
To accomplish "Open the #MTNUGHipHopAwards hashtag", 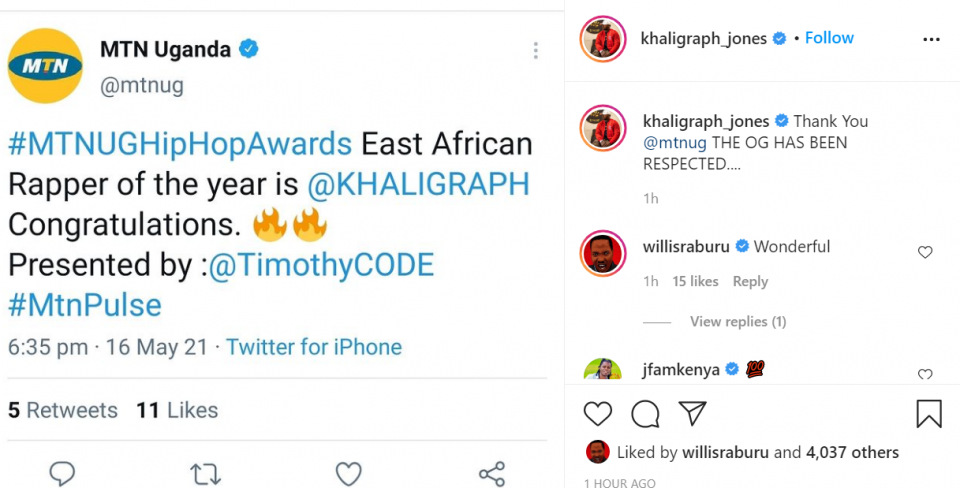I will pyautogui.click(x=180, y=144).
